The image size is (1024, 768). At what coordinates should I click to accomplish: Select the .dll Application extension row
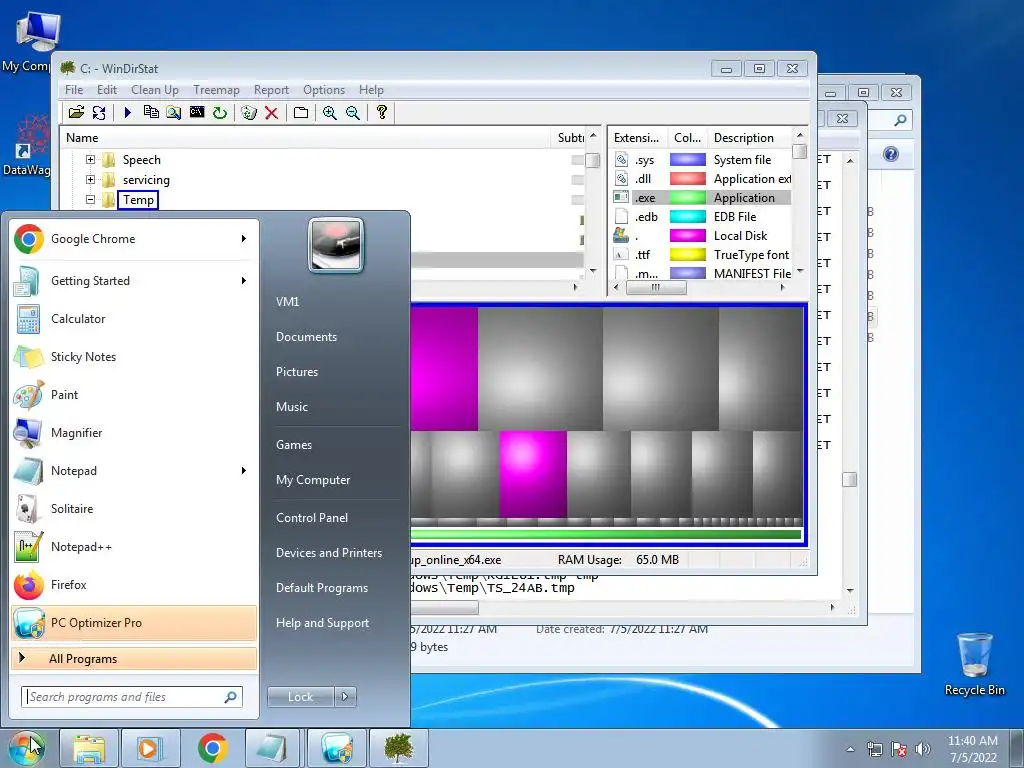click(701, 178)
